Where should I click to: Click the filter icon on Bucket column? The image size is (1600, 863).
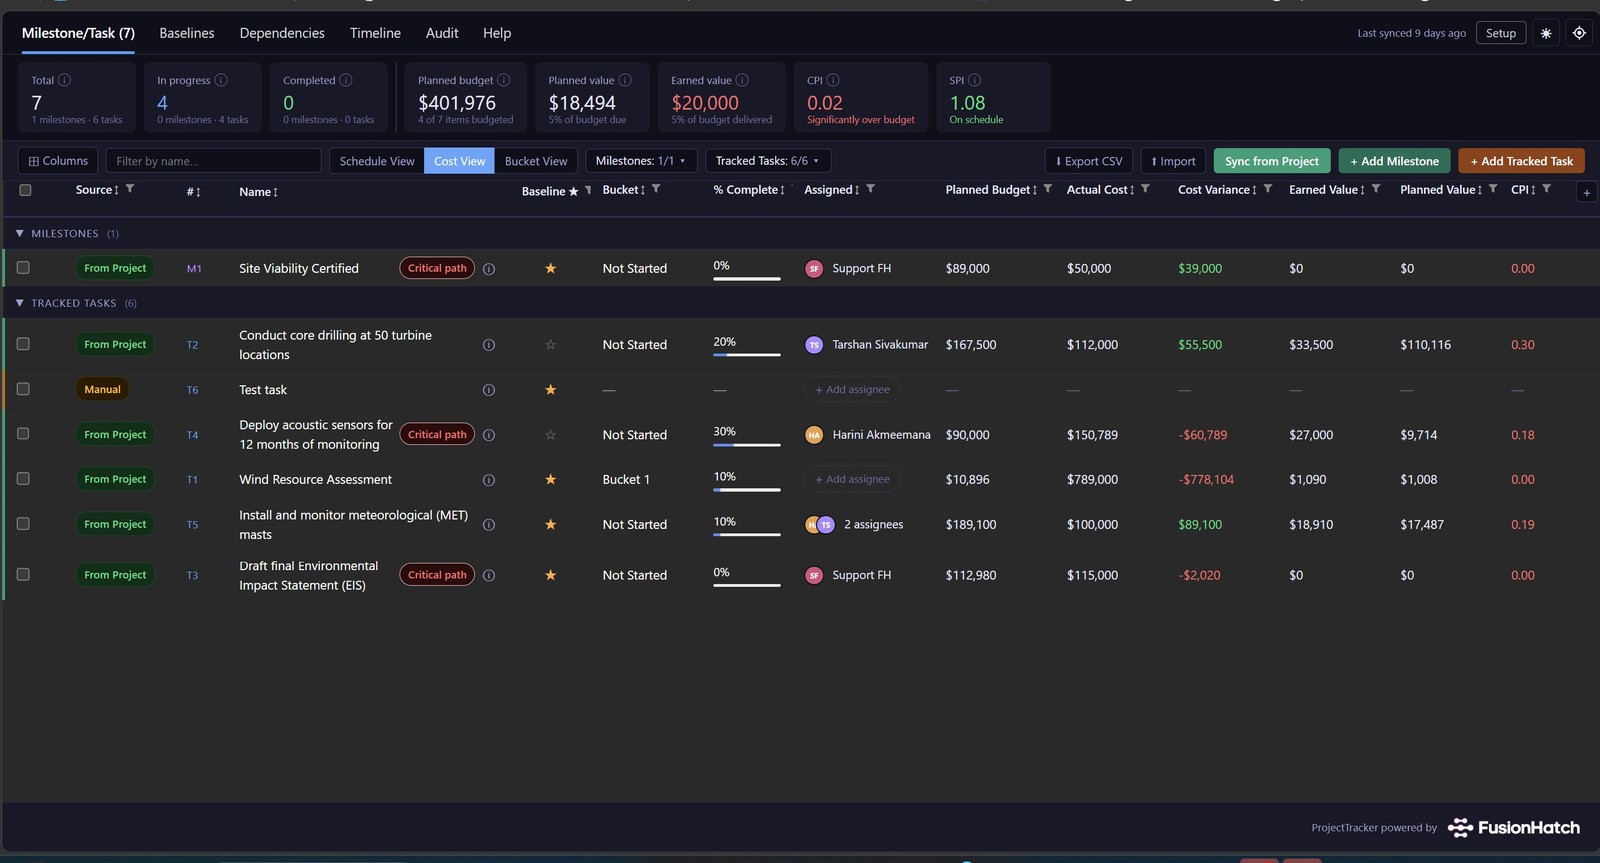point(656,188)
